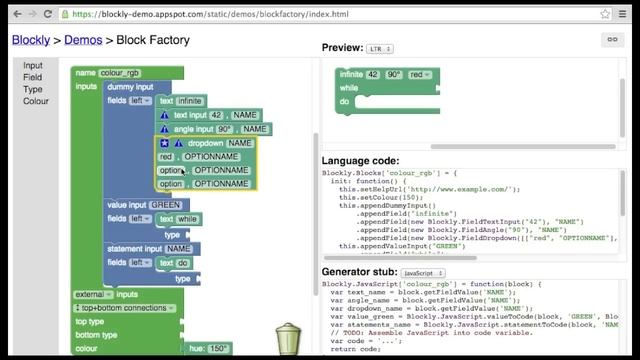Edit the dropdown block NAME field
This screenshot has height=360, width=640.
pyautogui.click(x=240, y=143)
